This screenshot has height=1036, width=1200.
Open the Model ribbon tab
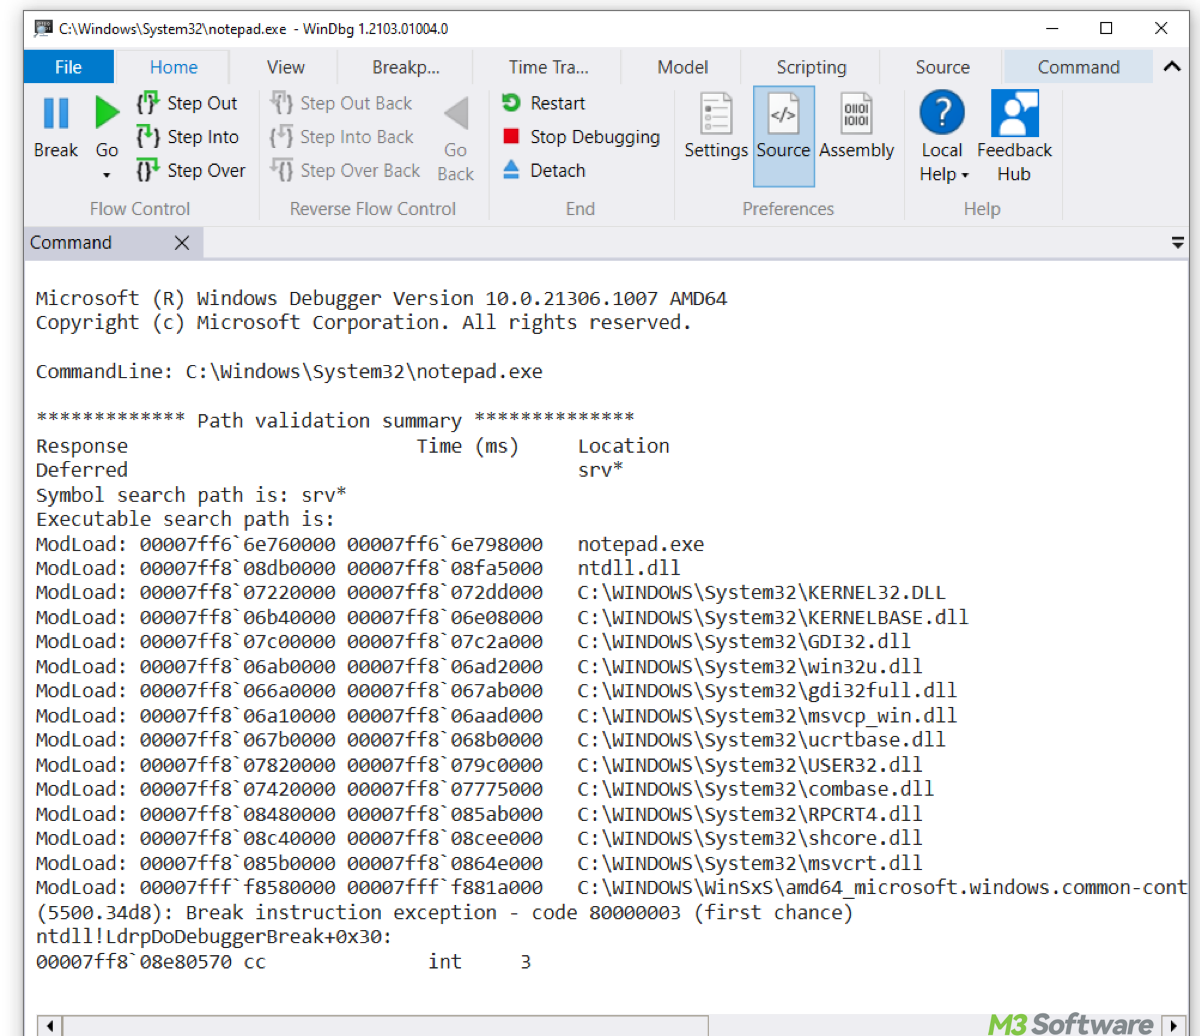click(683, 67)
